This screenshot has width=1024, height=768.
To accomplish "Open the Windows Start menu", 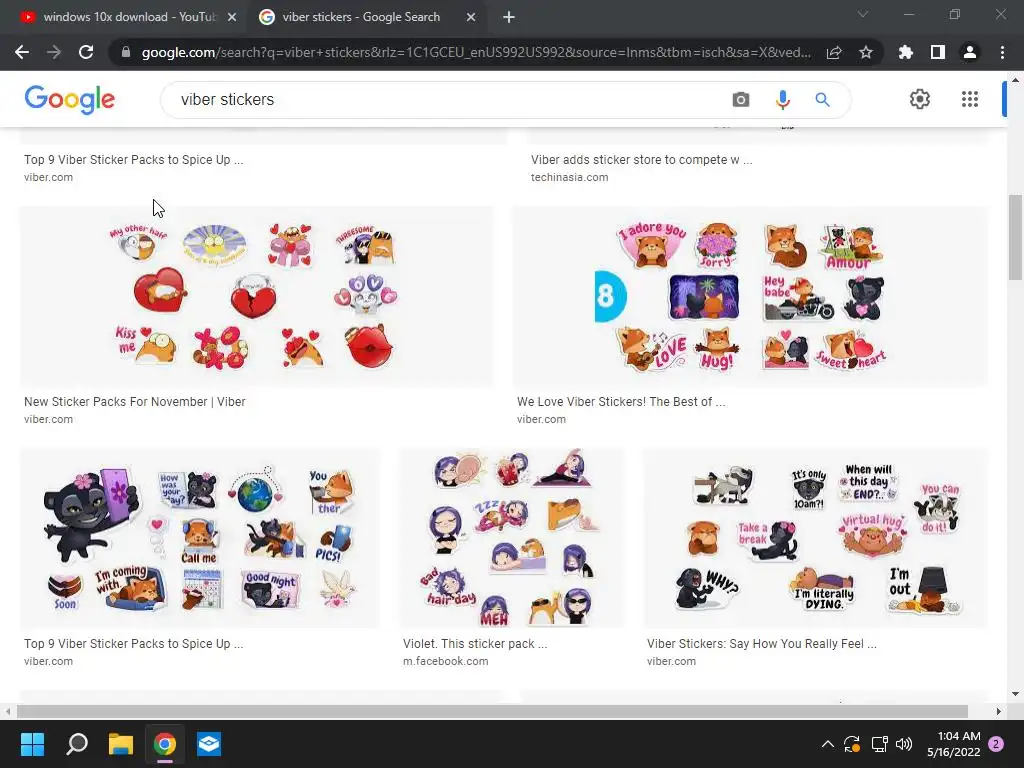I will coord(32,744).
